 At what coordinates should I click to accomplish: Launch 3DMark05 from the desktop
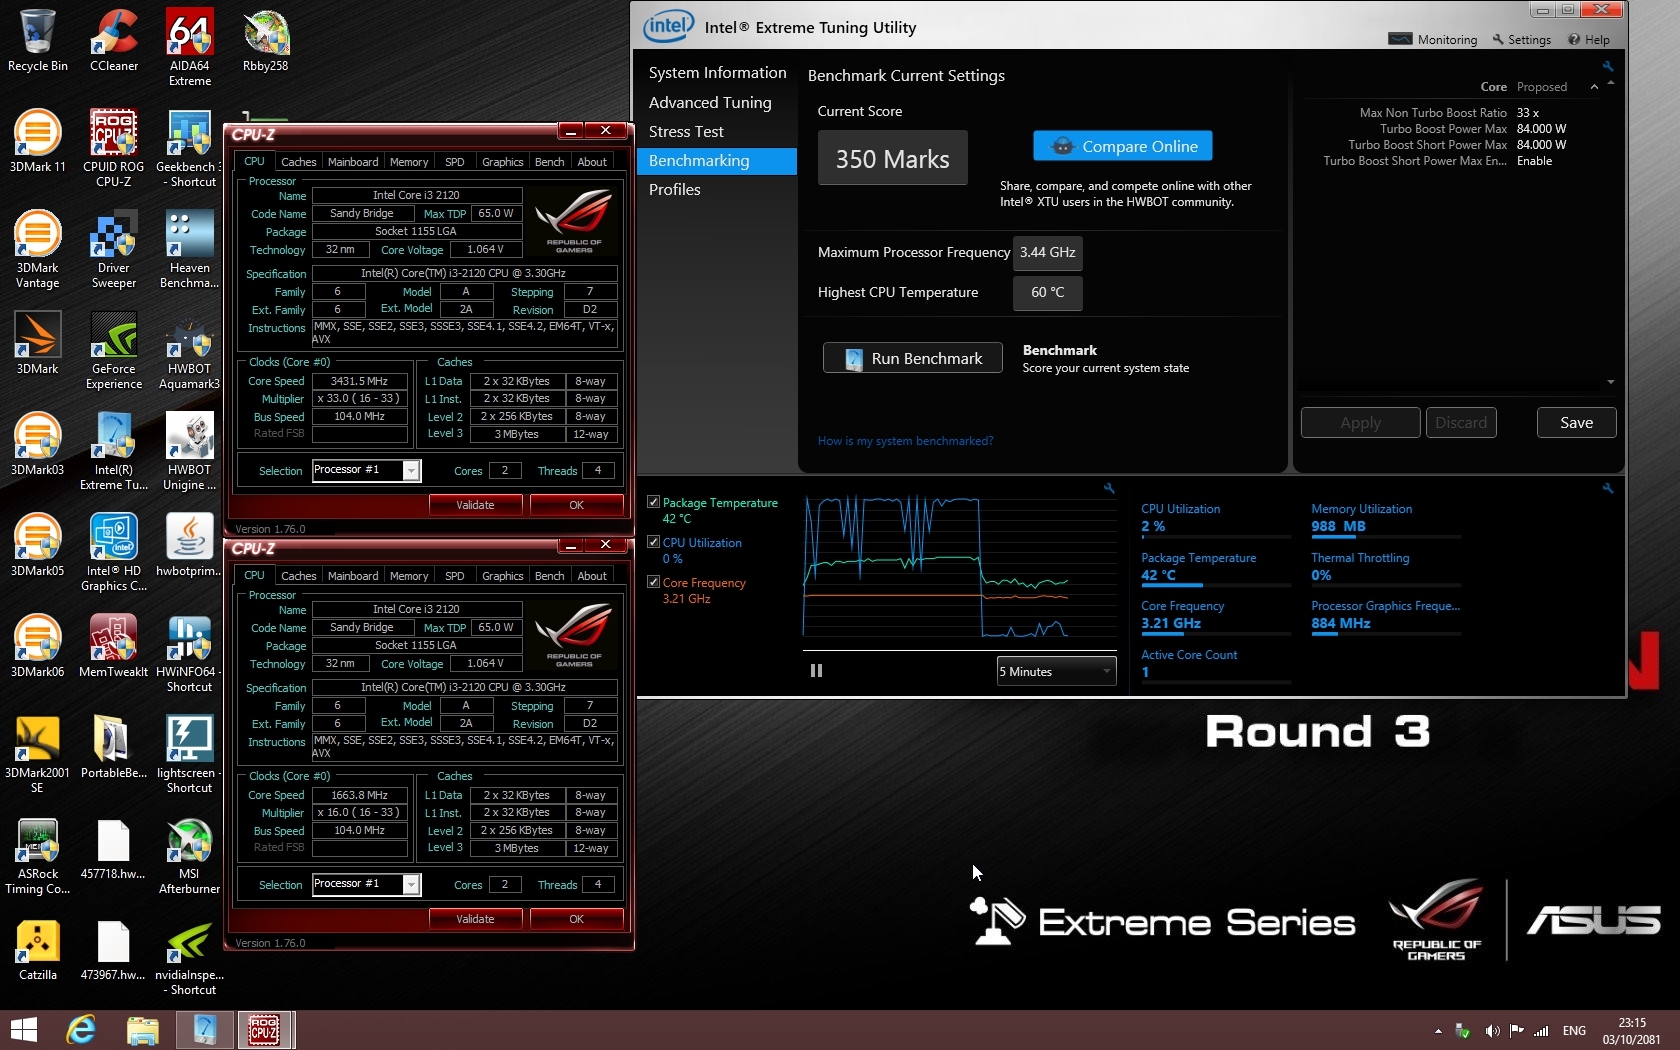[38, 544]
